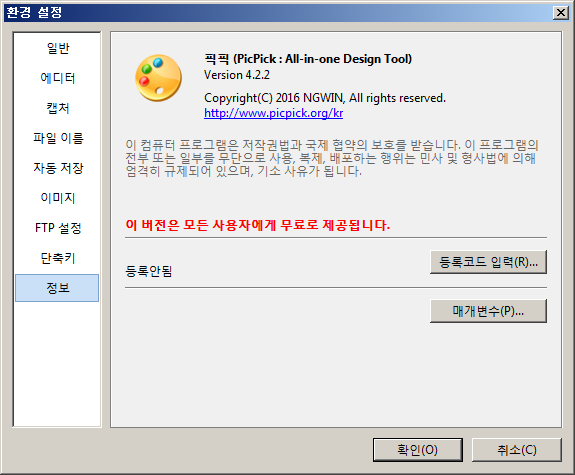Close the 환경 설정 dialog window
The width and height of the screenshot is (575, 475).
coord(561,13)
